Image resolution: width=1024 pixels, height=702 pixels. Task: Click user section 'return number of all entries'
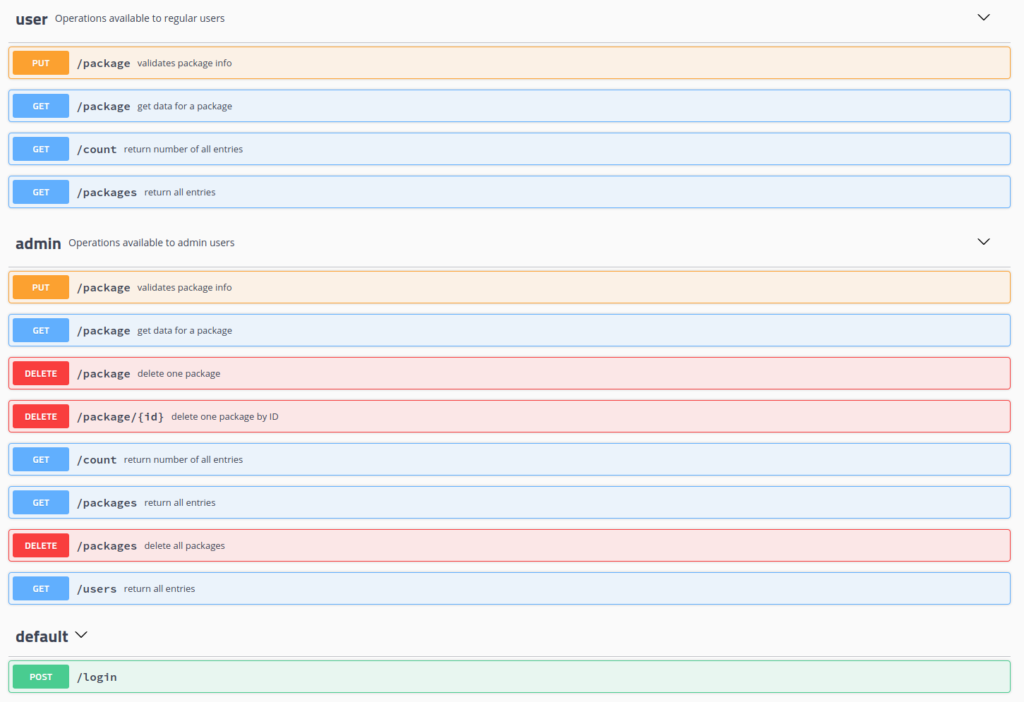pos(184,149)
